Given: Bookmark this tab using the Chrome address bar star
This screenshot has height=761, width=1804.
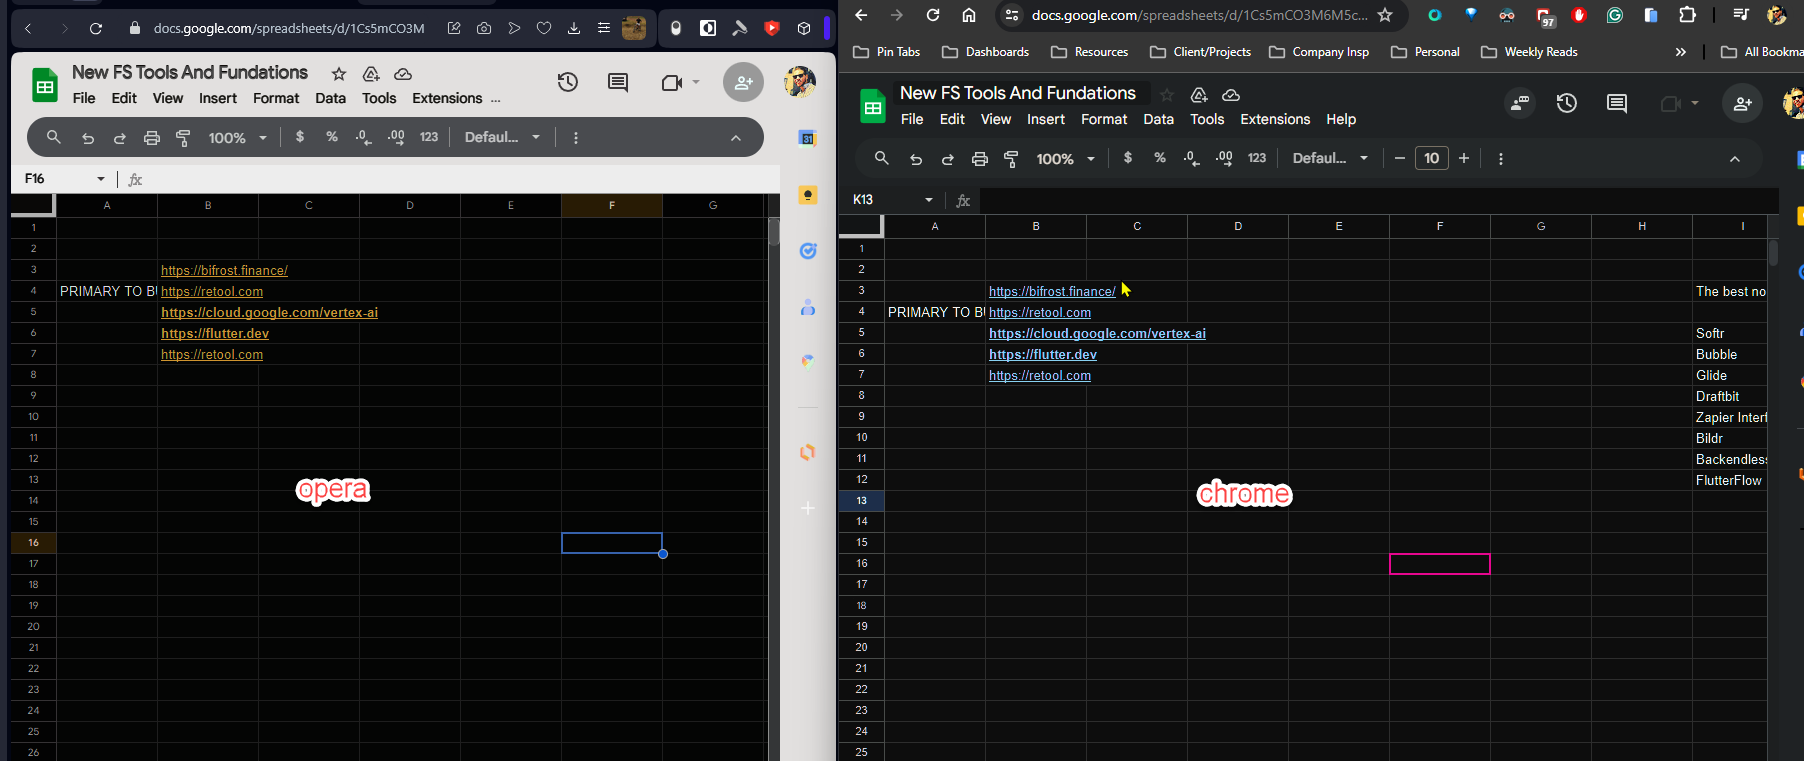Looking at the screenshot, I should coord(1385,15).
